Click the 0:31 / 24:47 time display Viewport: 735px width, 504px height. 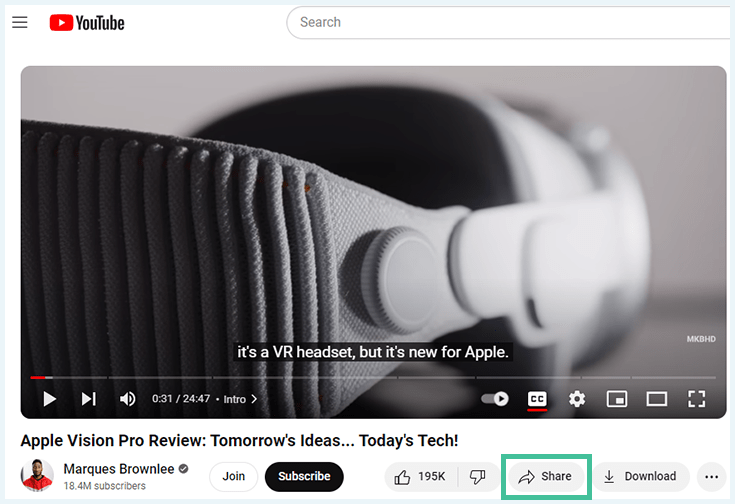181,399
